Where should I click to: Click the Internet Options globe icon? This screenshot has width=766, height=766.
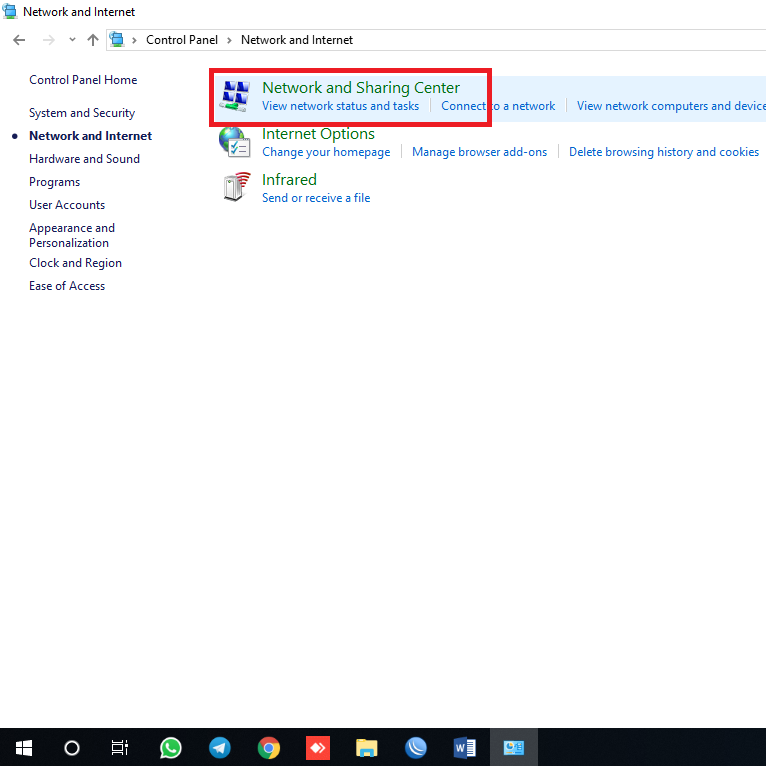[234, 143]
